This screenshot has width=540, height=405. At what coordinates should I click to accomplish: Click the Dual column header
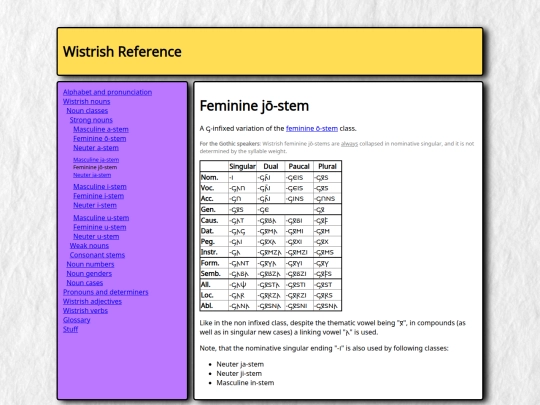click(271, 166)
